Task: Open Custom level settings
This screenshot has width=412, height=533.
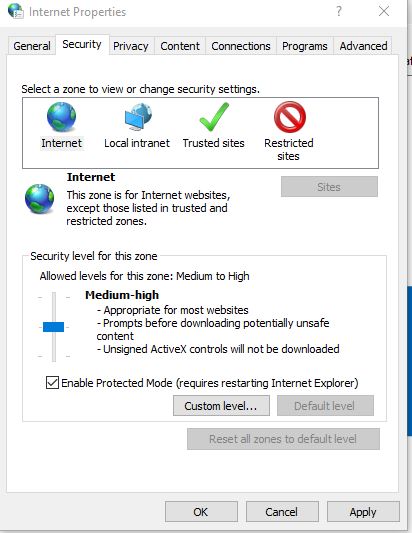Action: tap(221, 406)
